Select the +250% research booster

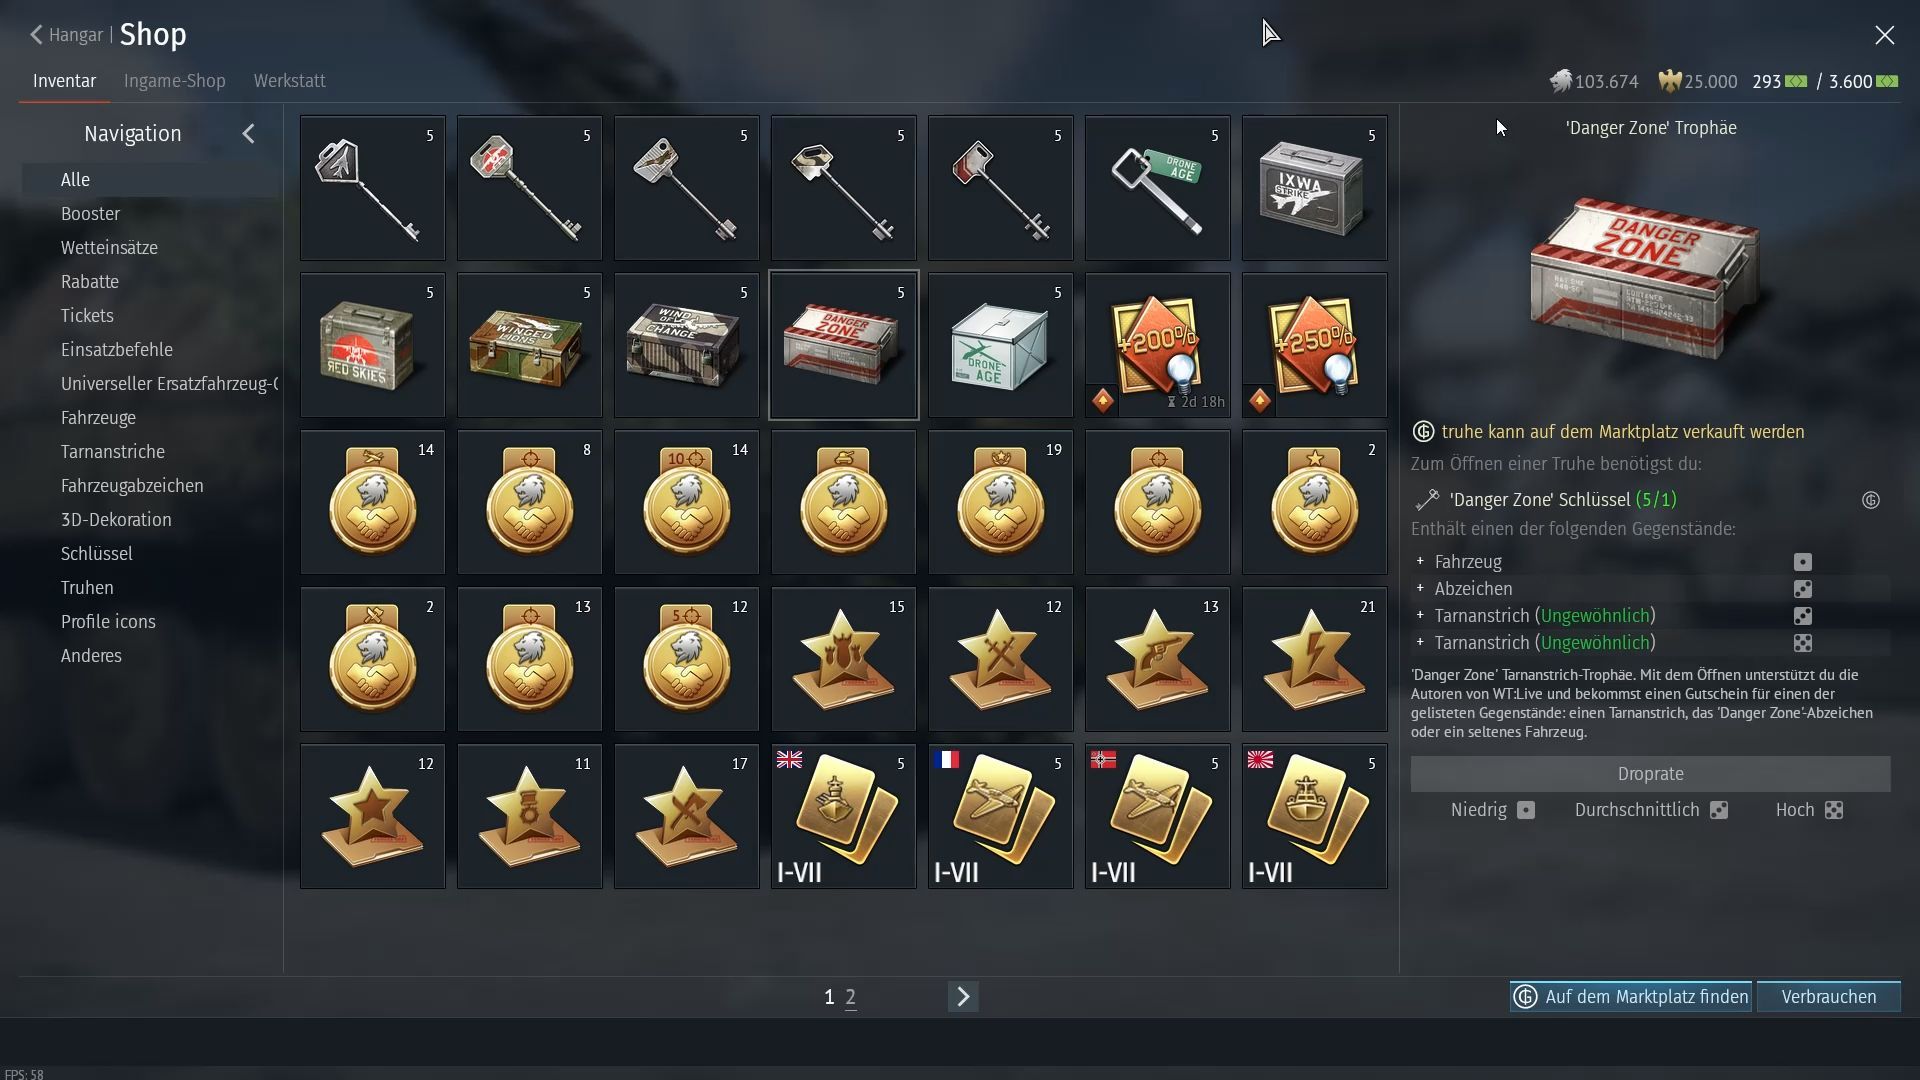pyautogui.click(x=1314, y=345)
